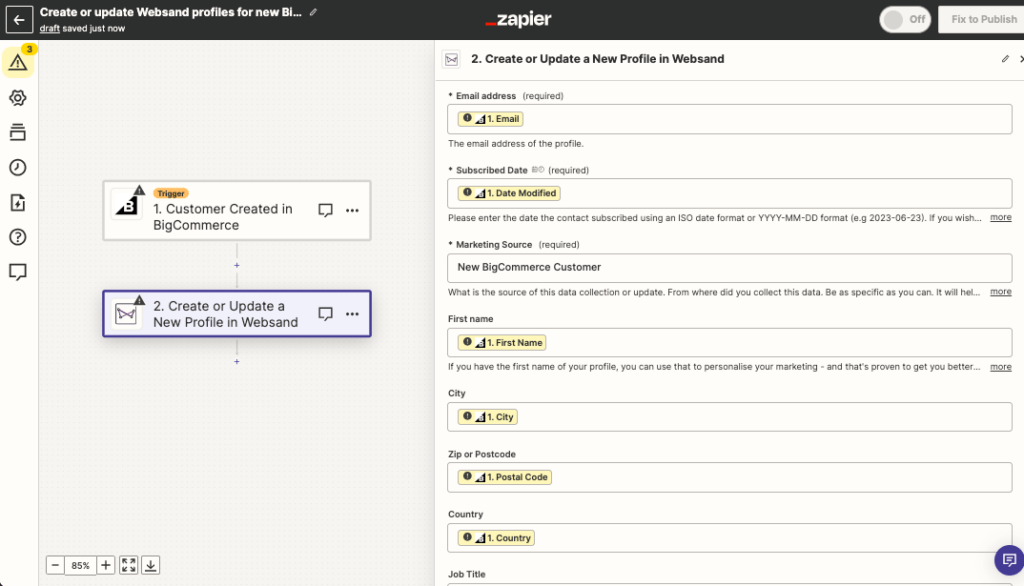Click fit-to-screen icon in zoom controls
1024x586 pixels.
(x=129, y=565)
